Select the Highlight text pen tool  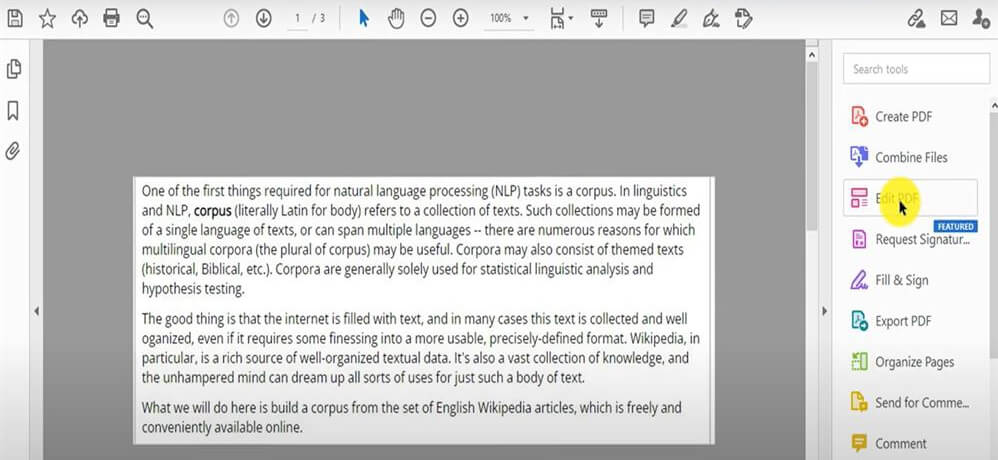pyautogui.click(x=678, y=18)
